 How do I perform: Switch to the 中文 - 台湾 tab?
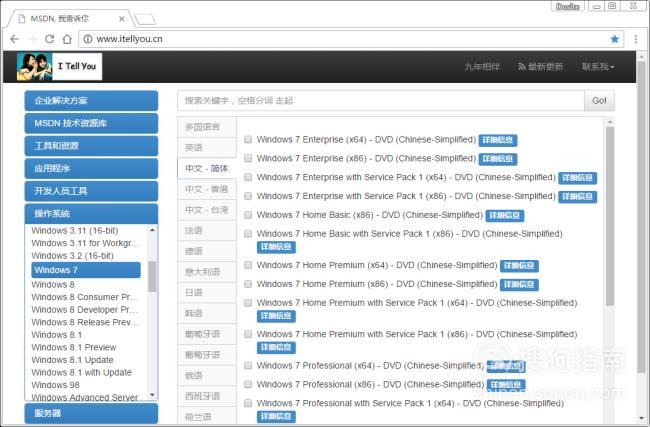point(207,210)
